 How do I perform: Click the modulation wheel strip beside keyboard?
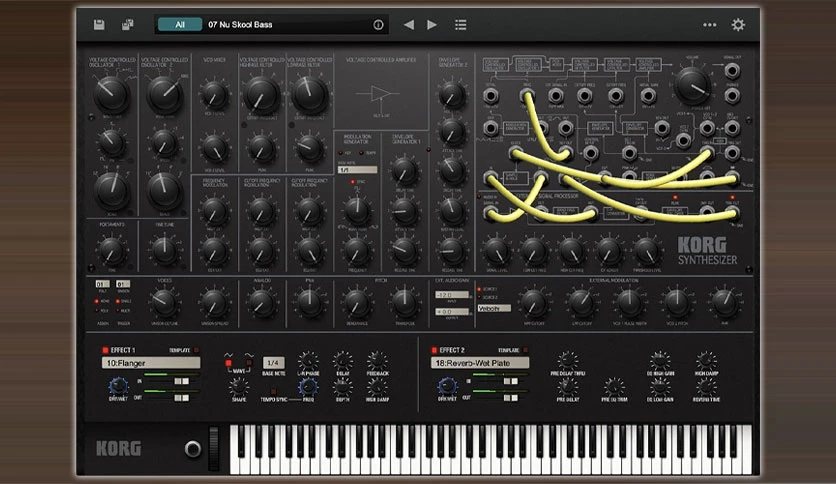coord(214,448)
